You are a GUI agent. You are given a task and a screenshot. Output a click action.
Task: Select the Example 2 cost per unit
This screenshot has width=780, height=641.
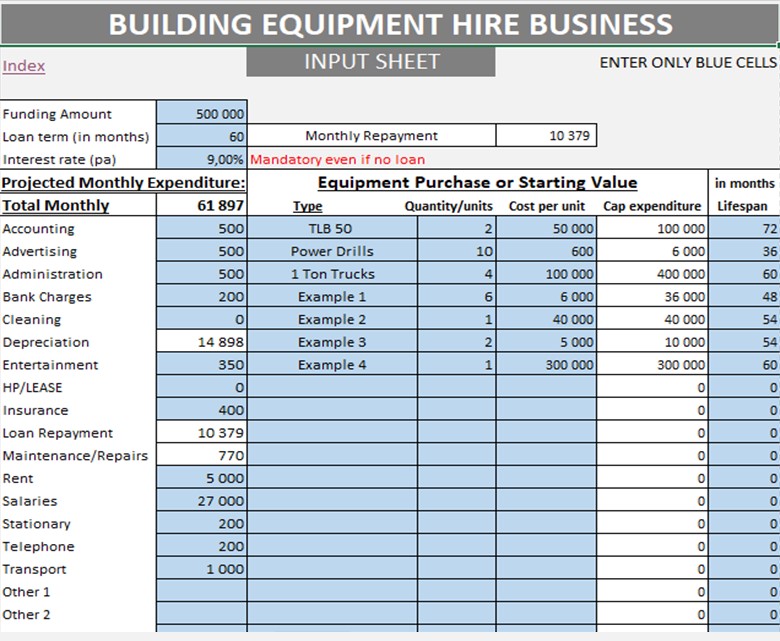tap(546, 319)
